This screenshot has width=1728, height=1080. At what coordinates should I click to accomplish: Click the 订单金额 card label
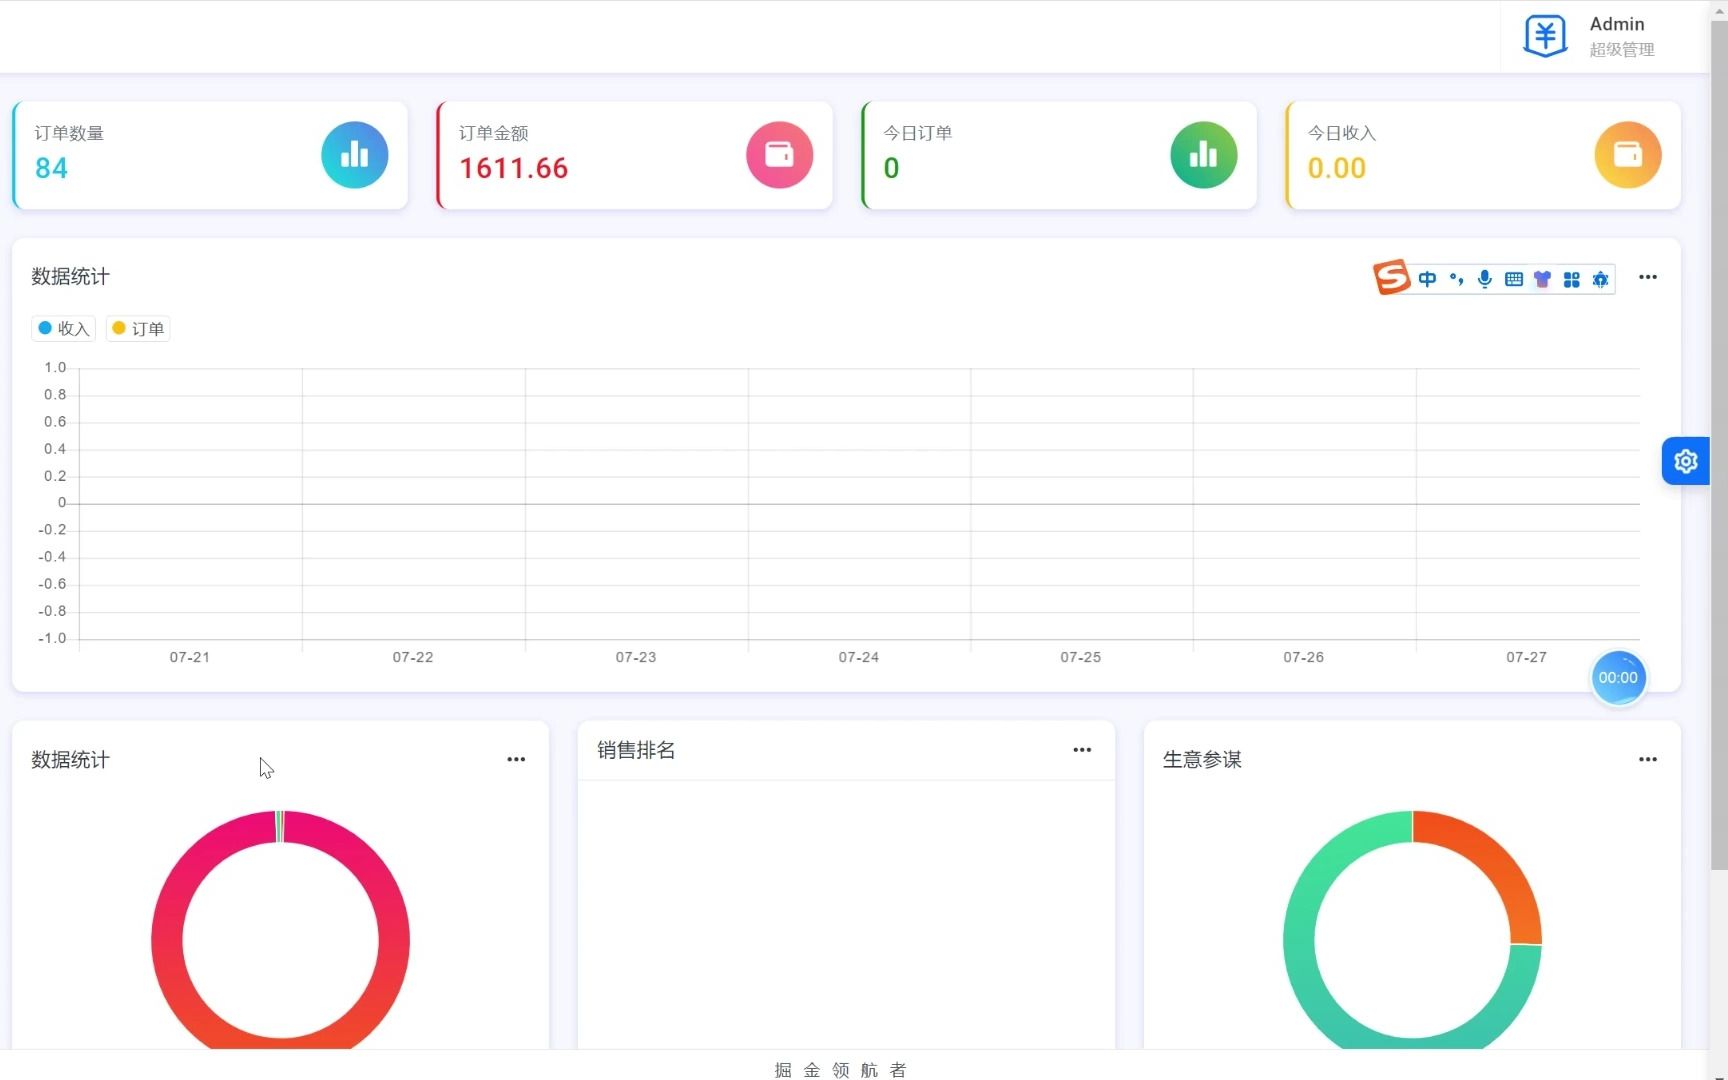point(493,133)
